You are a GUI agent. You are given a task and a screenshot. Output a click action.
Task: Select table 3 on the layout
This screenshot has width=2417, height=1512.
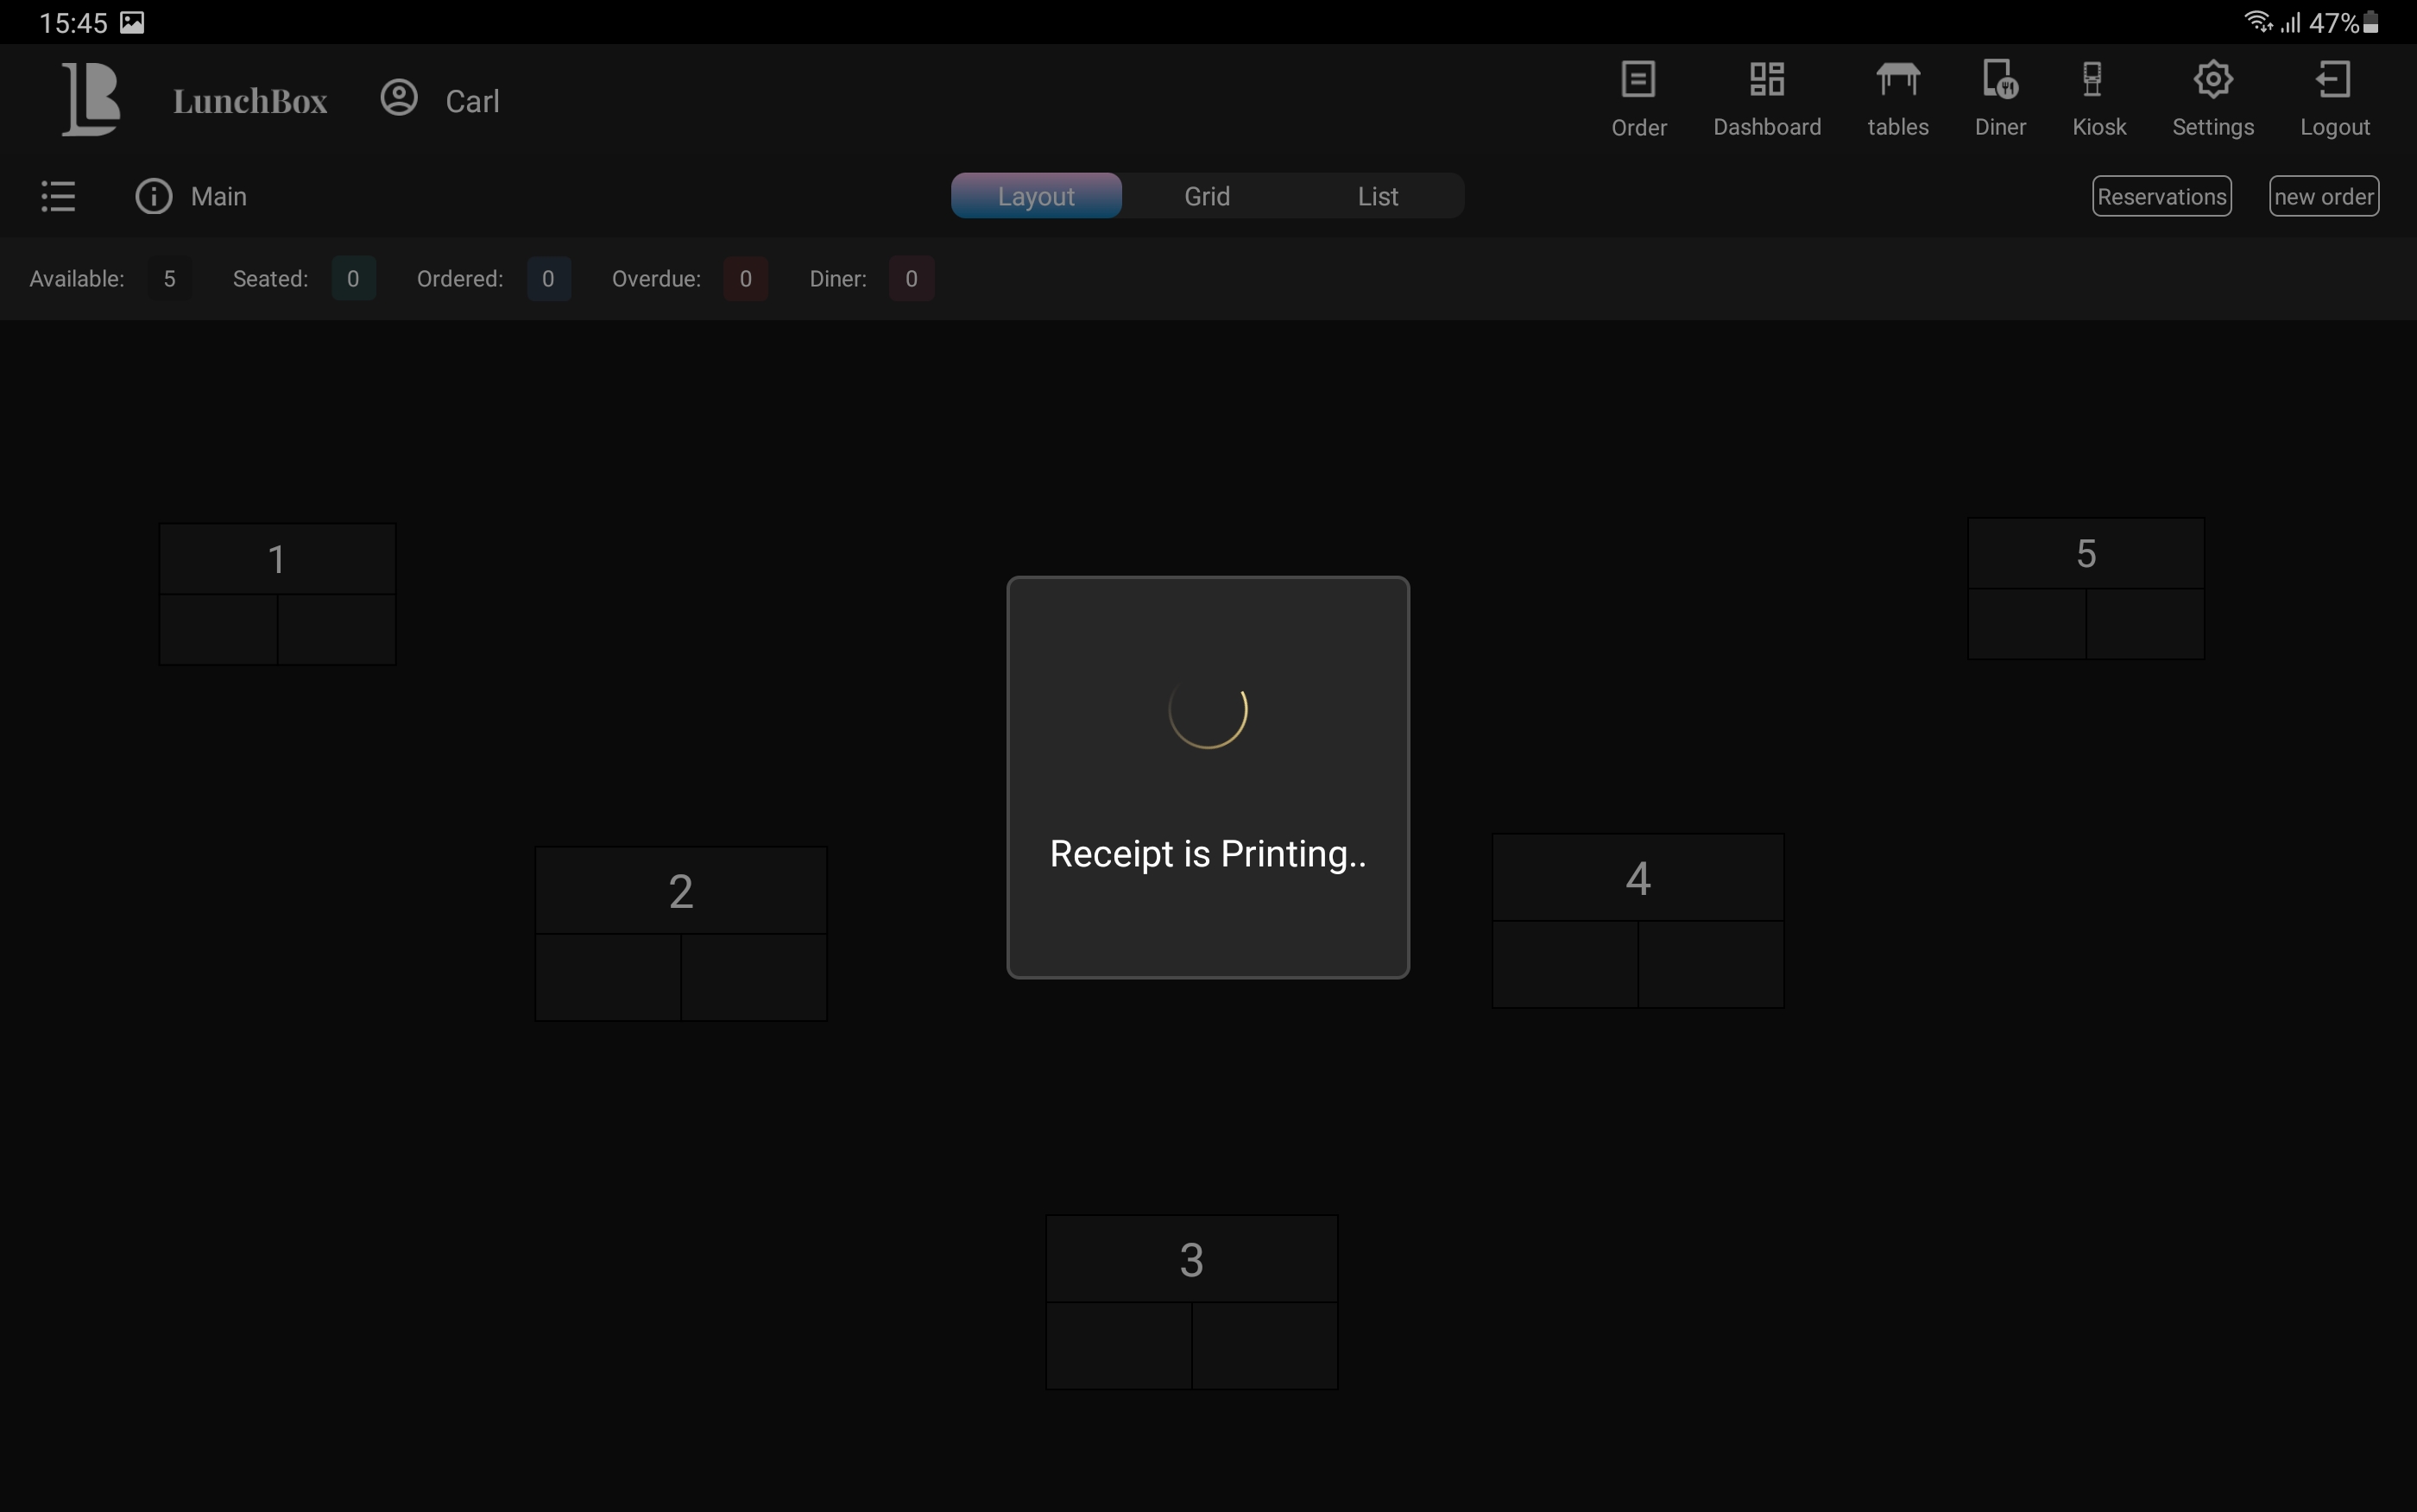coord(1191,1301)
